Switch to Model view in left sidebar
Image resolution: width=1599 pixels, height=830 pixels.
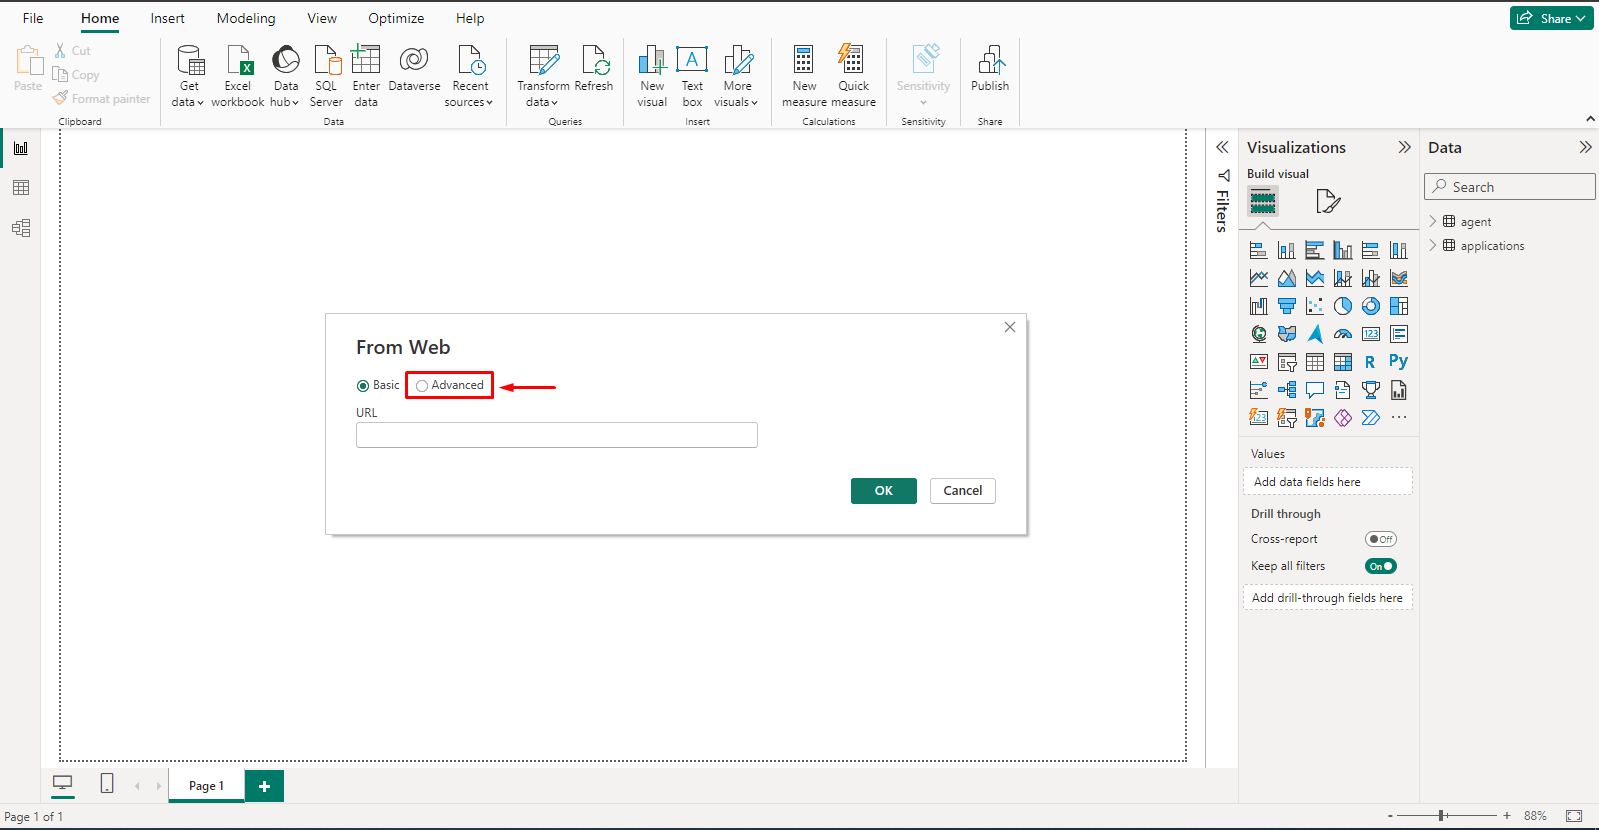pyautogui.click(x=21, y=228)
